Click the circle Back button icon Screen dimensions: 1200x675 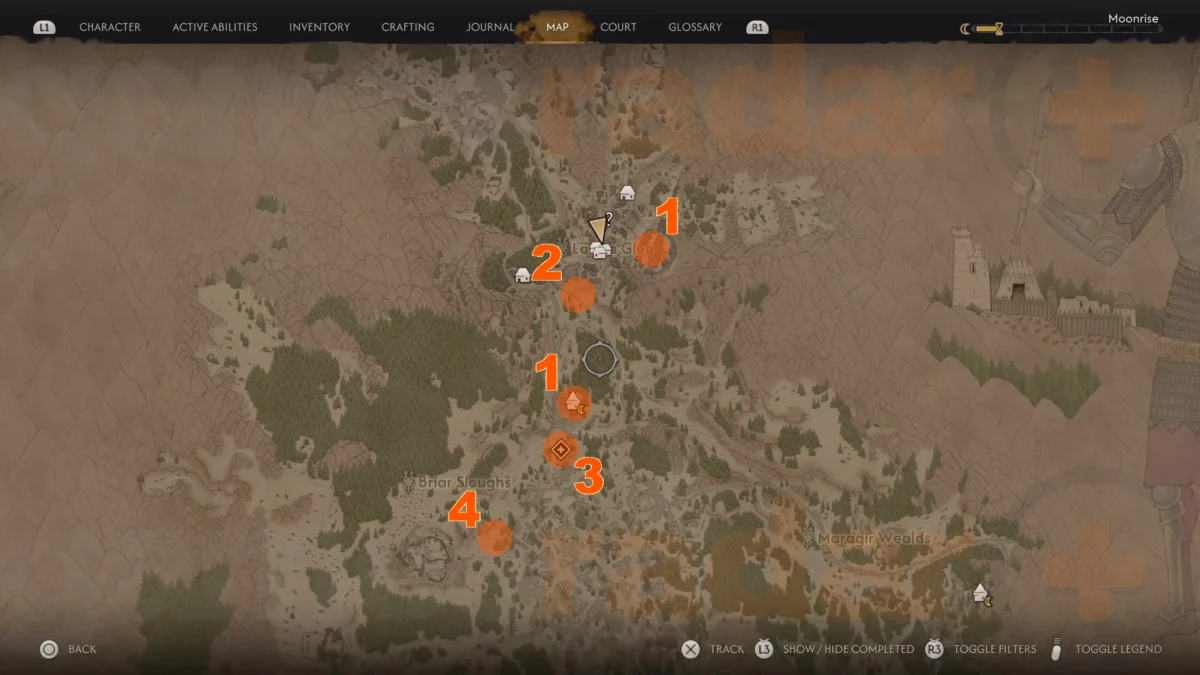(48, 649)
